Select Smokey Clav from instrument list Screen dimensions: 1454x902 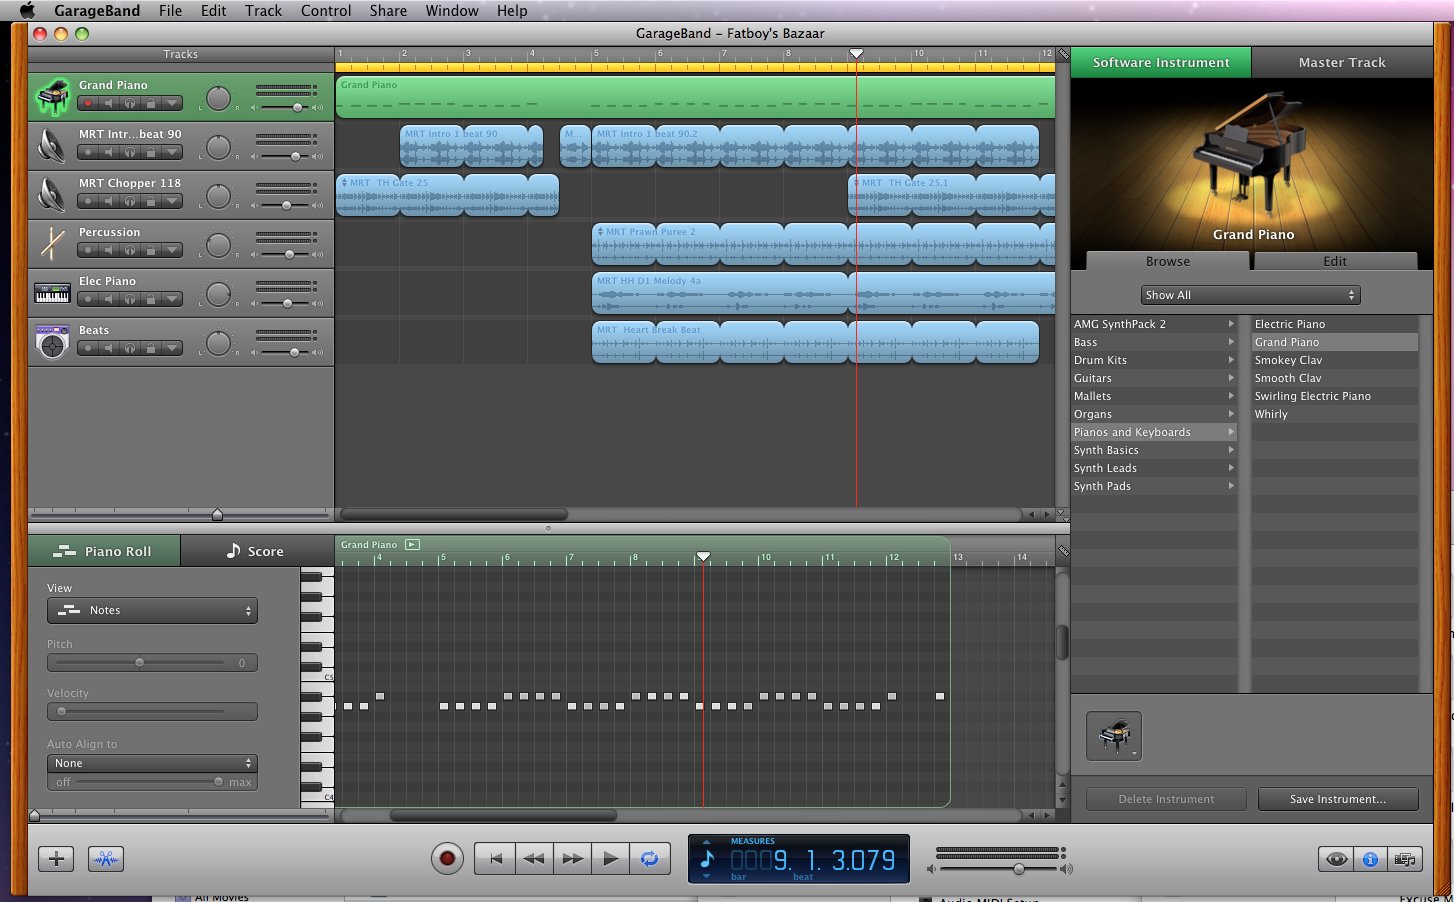tap(1288, 360)
